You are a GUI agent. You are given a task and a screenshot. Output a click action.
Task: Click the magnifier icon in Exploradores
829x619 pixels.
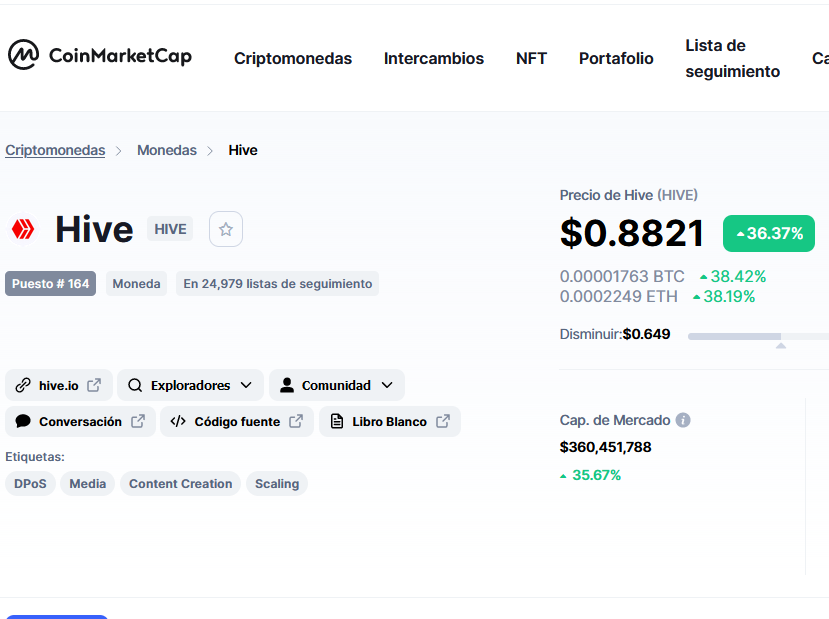[135, 385]
